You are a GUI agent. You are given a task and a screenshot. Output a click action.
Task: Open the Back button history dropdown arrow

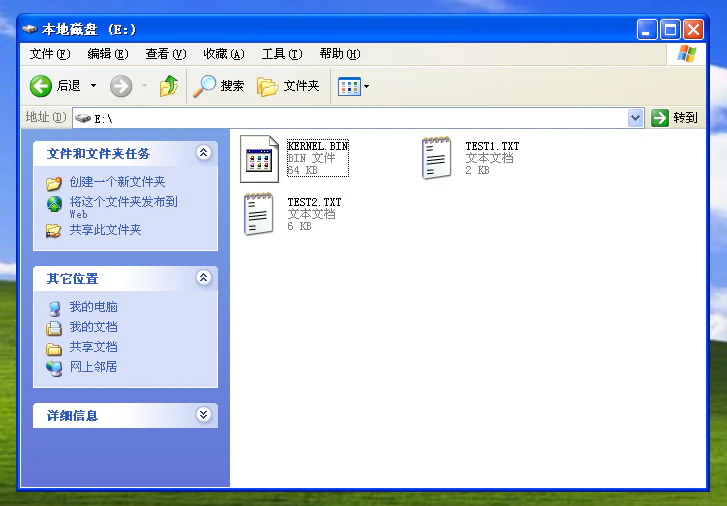coord(93,86)
